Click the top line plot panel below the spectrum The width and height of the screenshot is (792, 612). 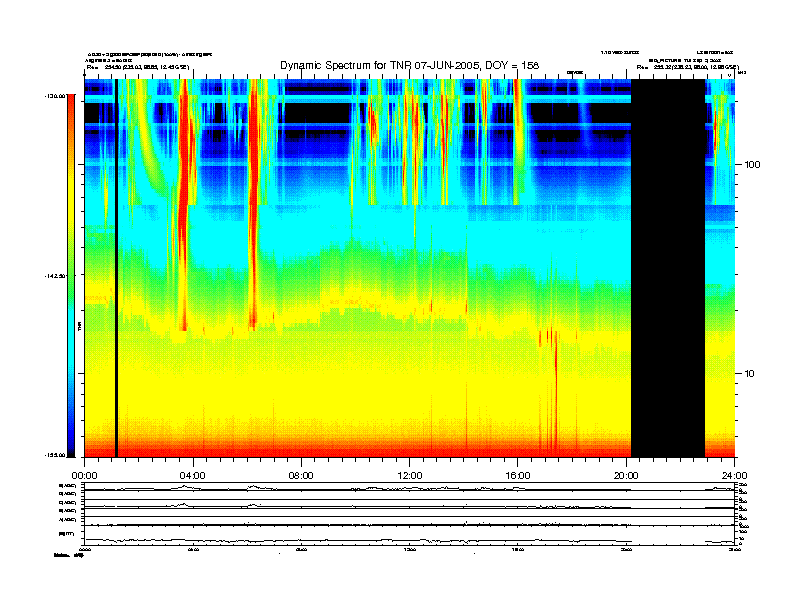tap(409, 487)
